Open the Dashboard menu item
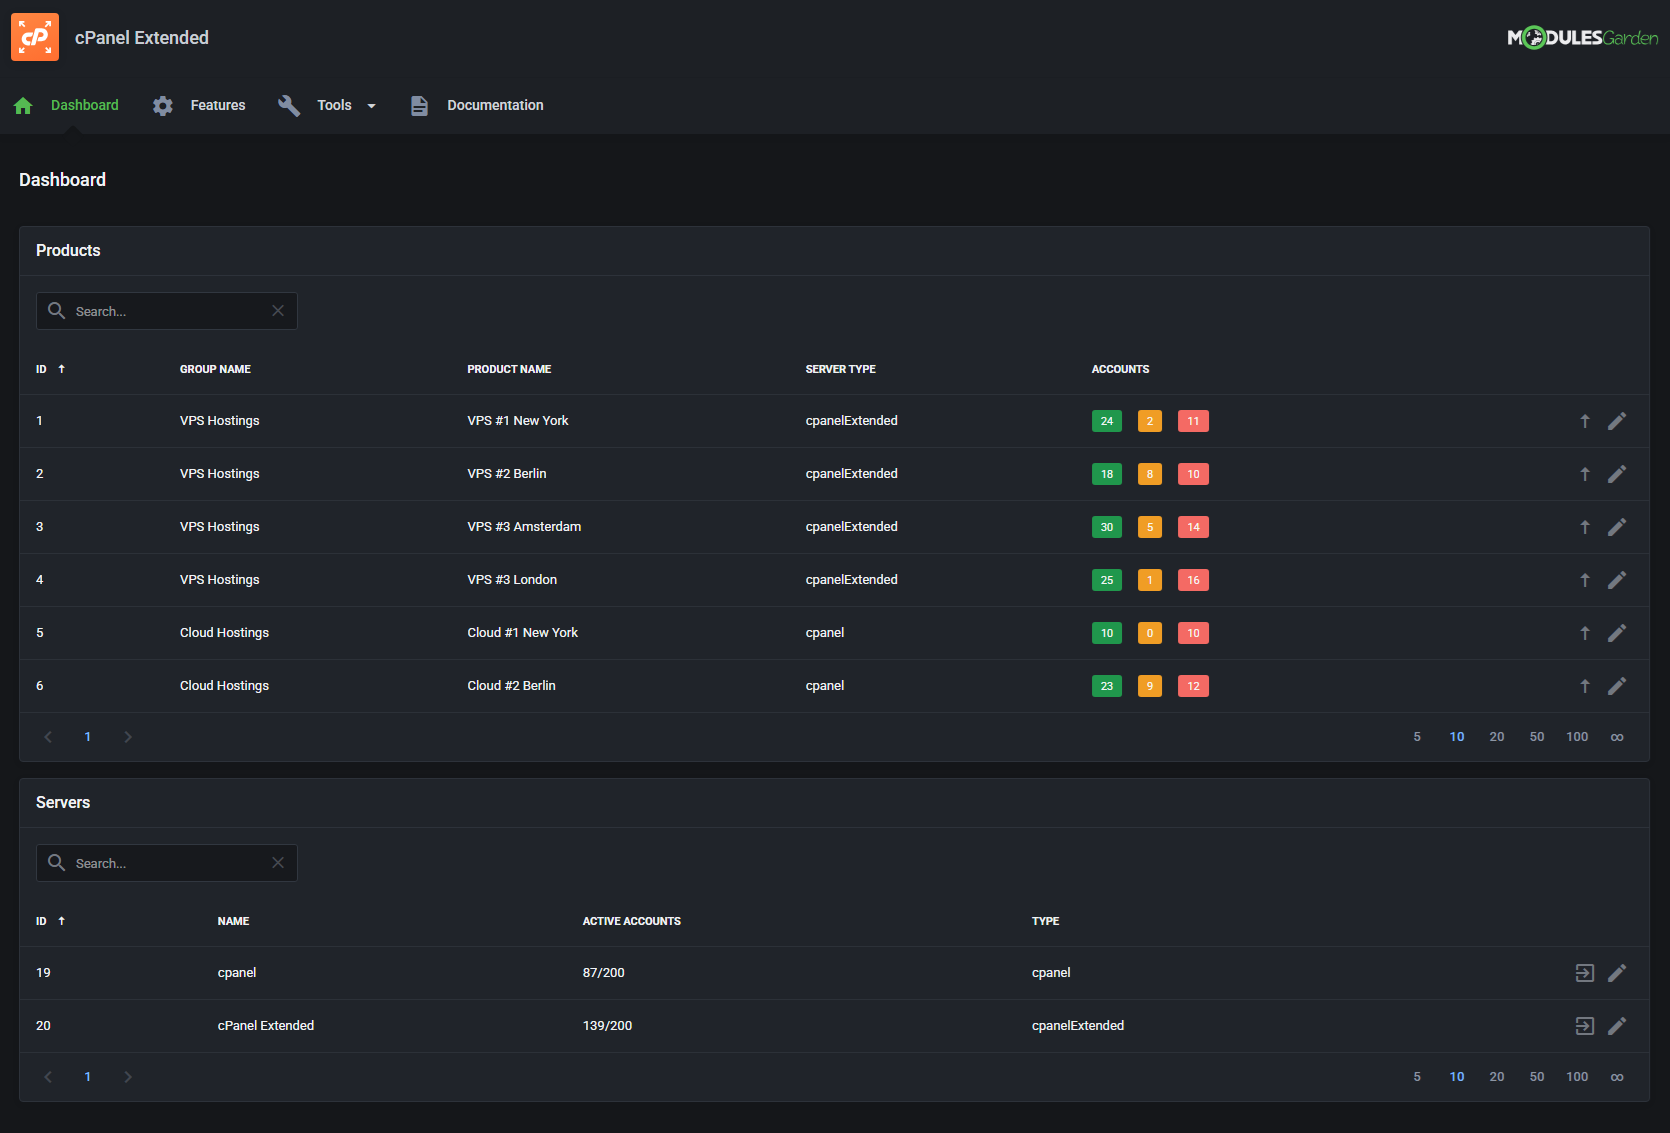The image size is (1670, 1133). (x=85, y=105)
